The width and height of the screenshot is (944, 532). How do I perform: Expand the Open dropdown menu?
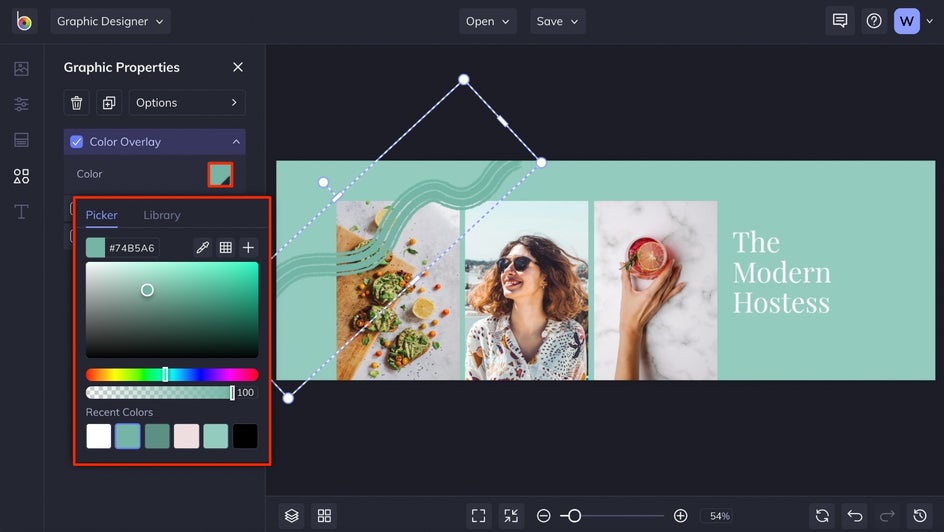(487, 21)
